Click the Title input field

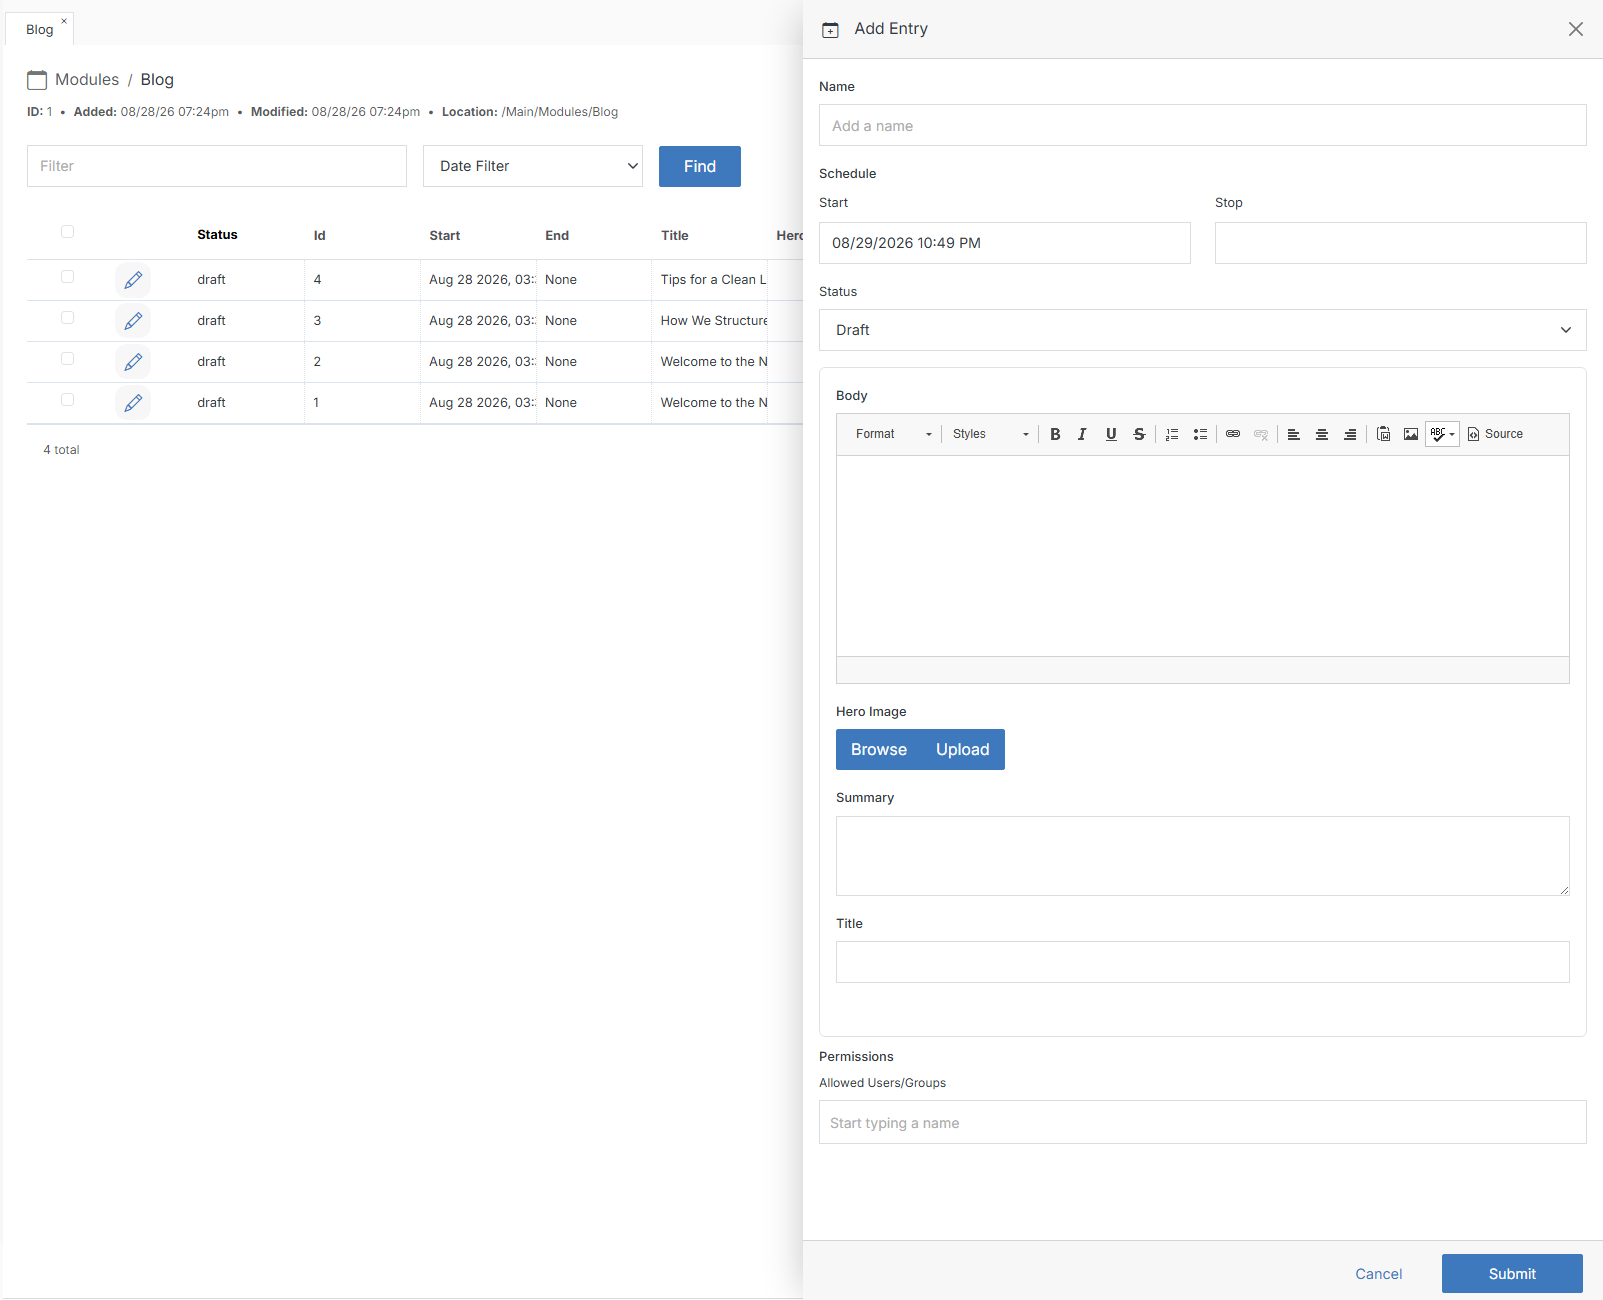click(x=1202, y=962)
